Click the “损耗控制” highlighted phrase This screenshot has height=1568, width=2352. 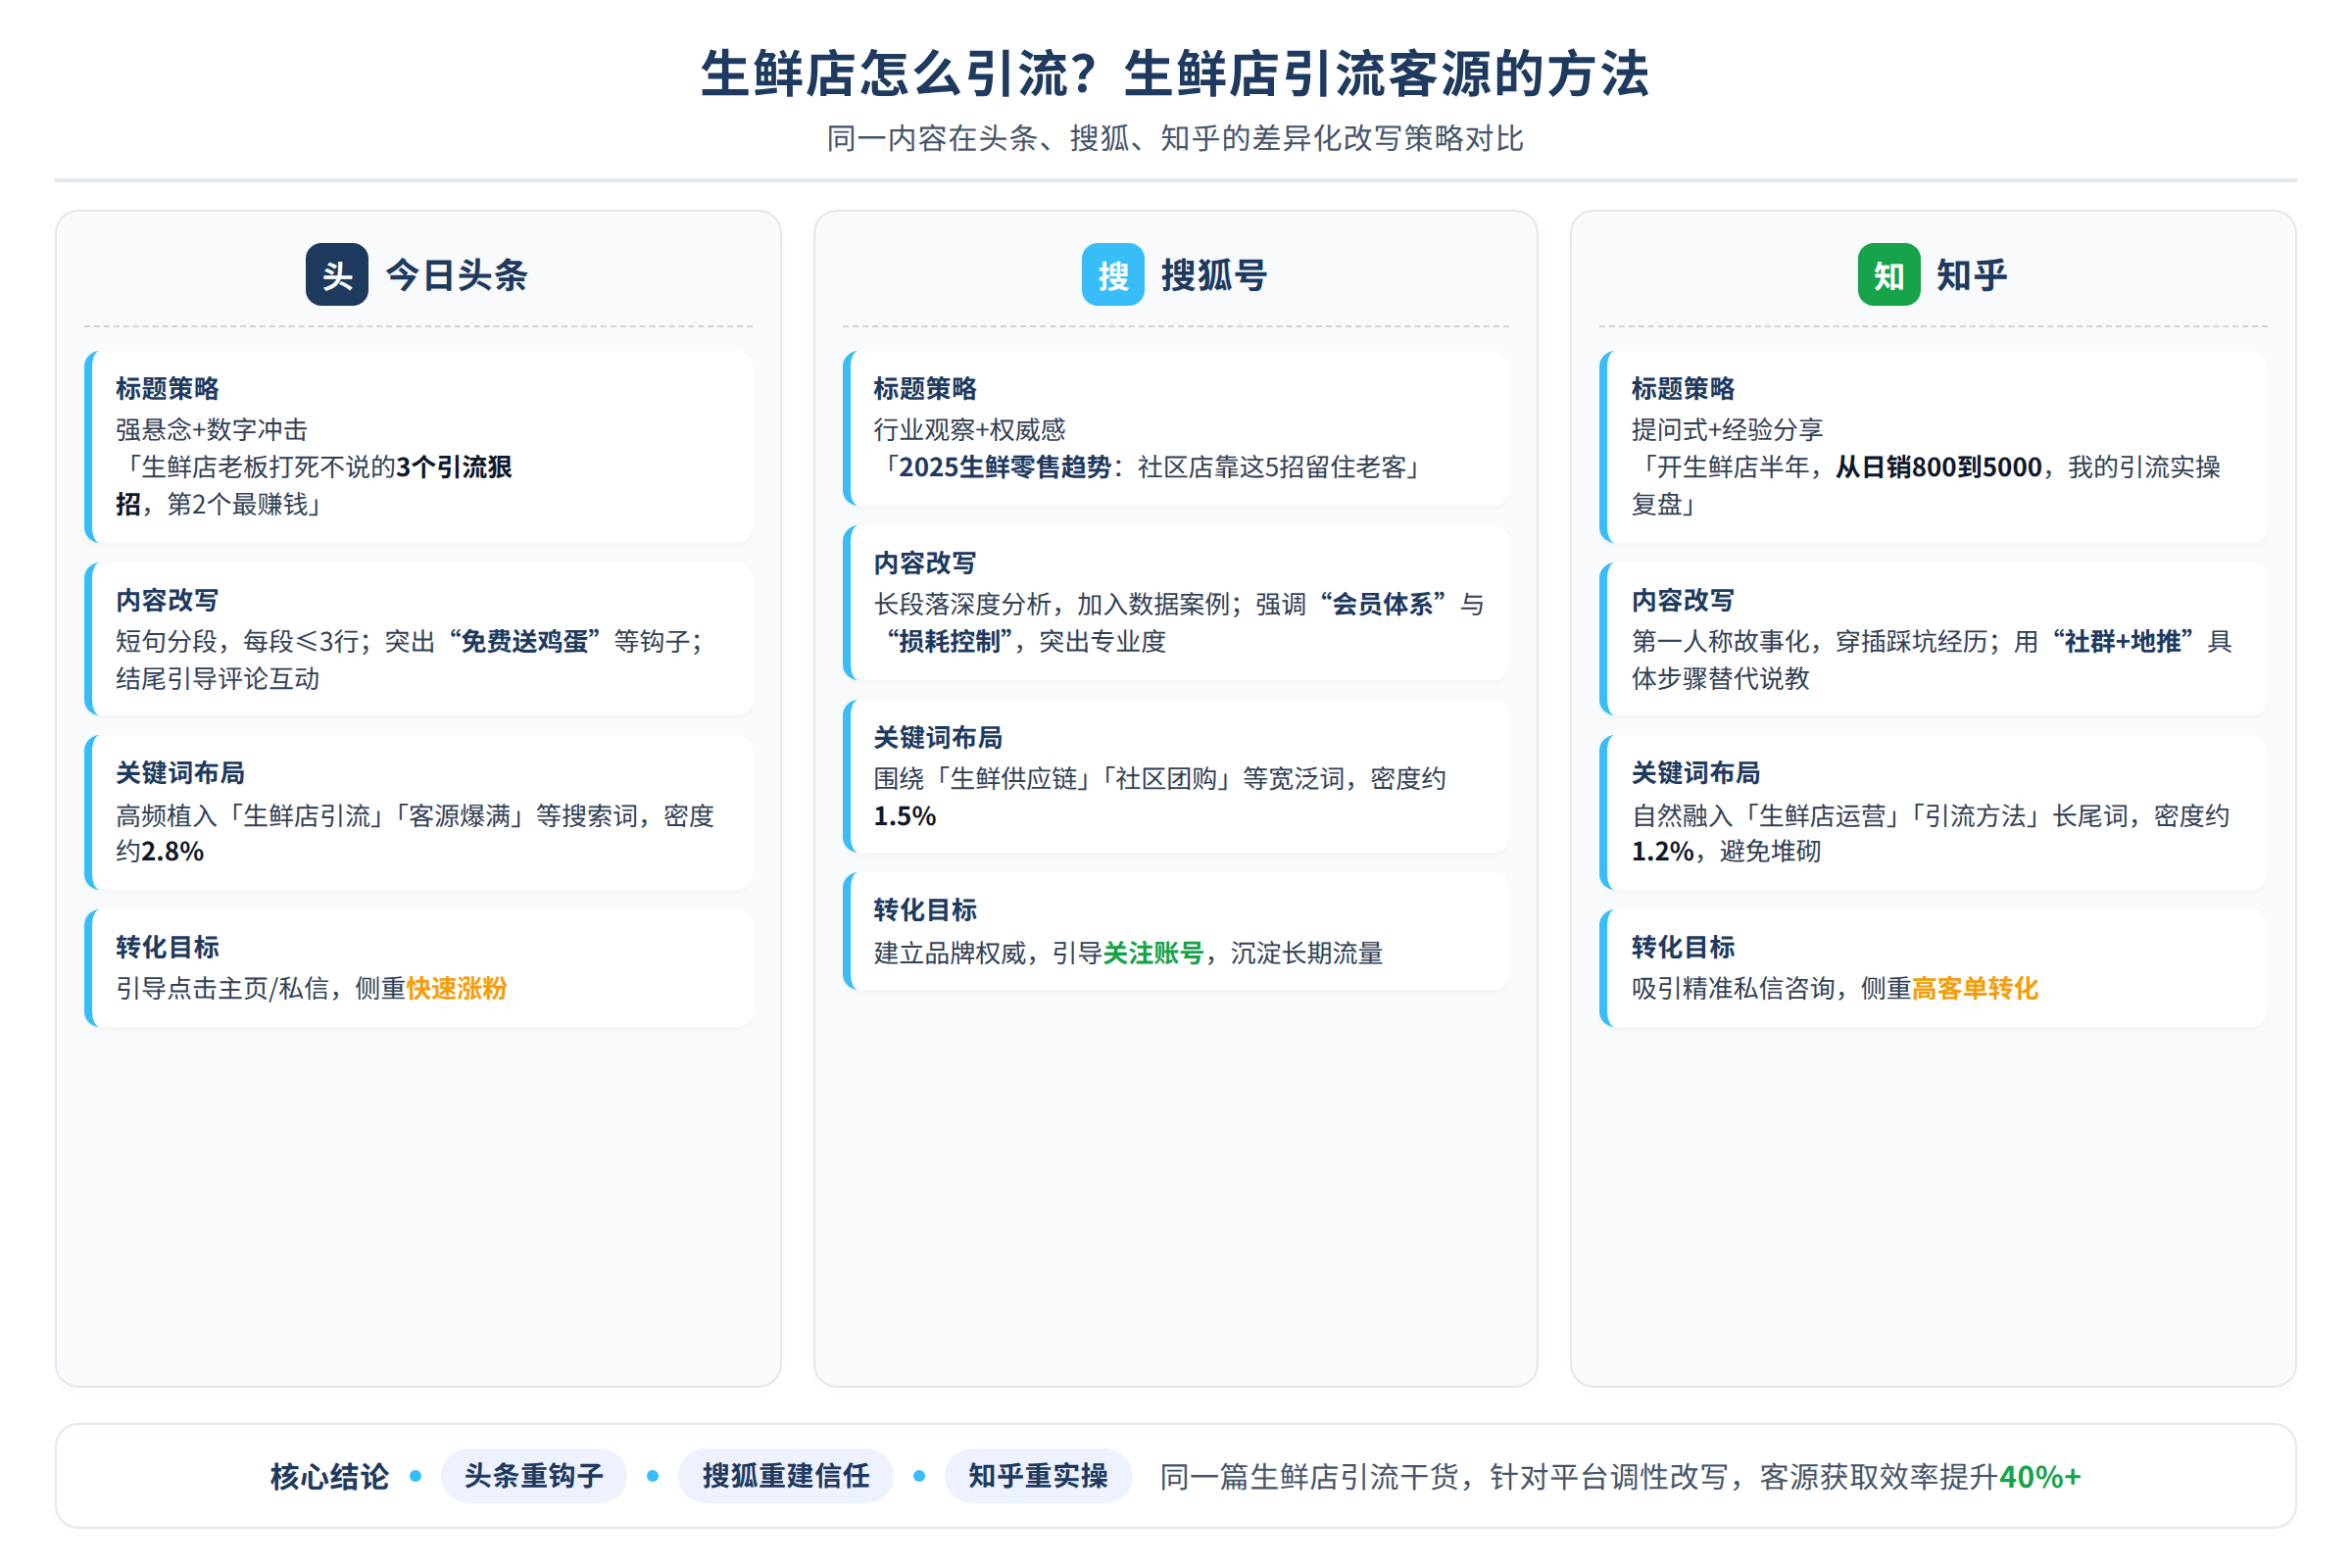click(x=950, y=641)
